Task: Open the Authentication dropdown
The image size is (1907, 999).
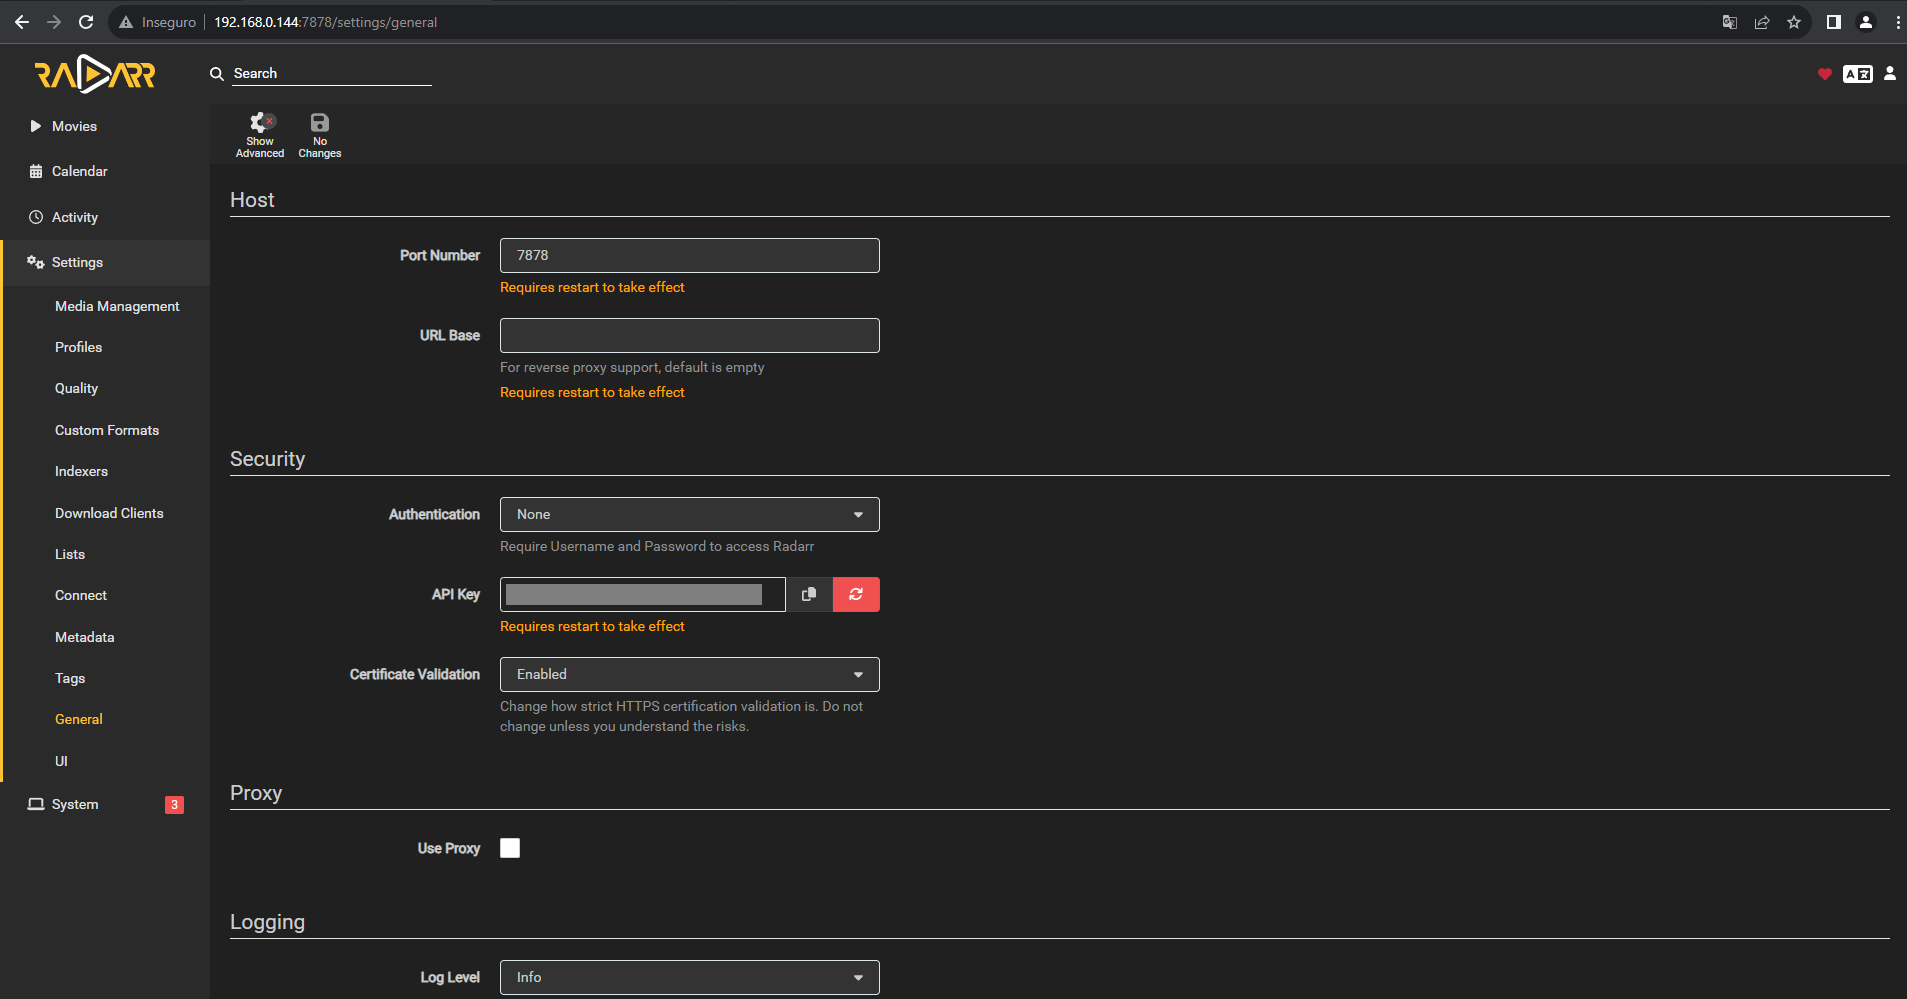Action: 689,514
